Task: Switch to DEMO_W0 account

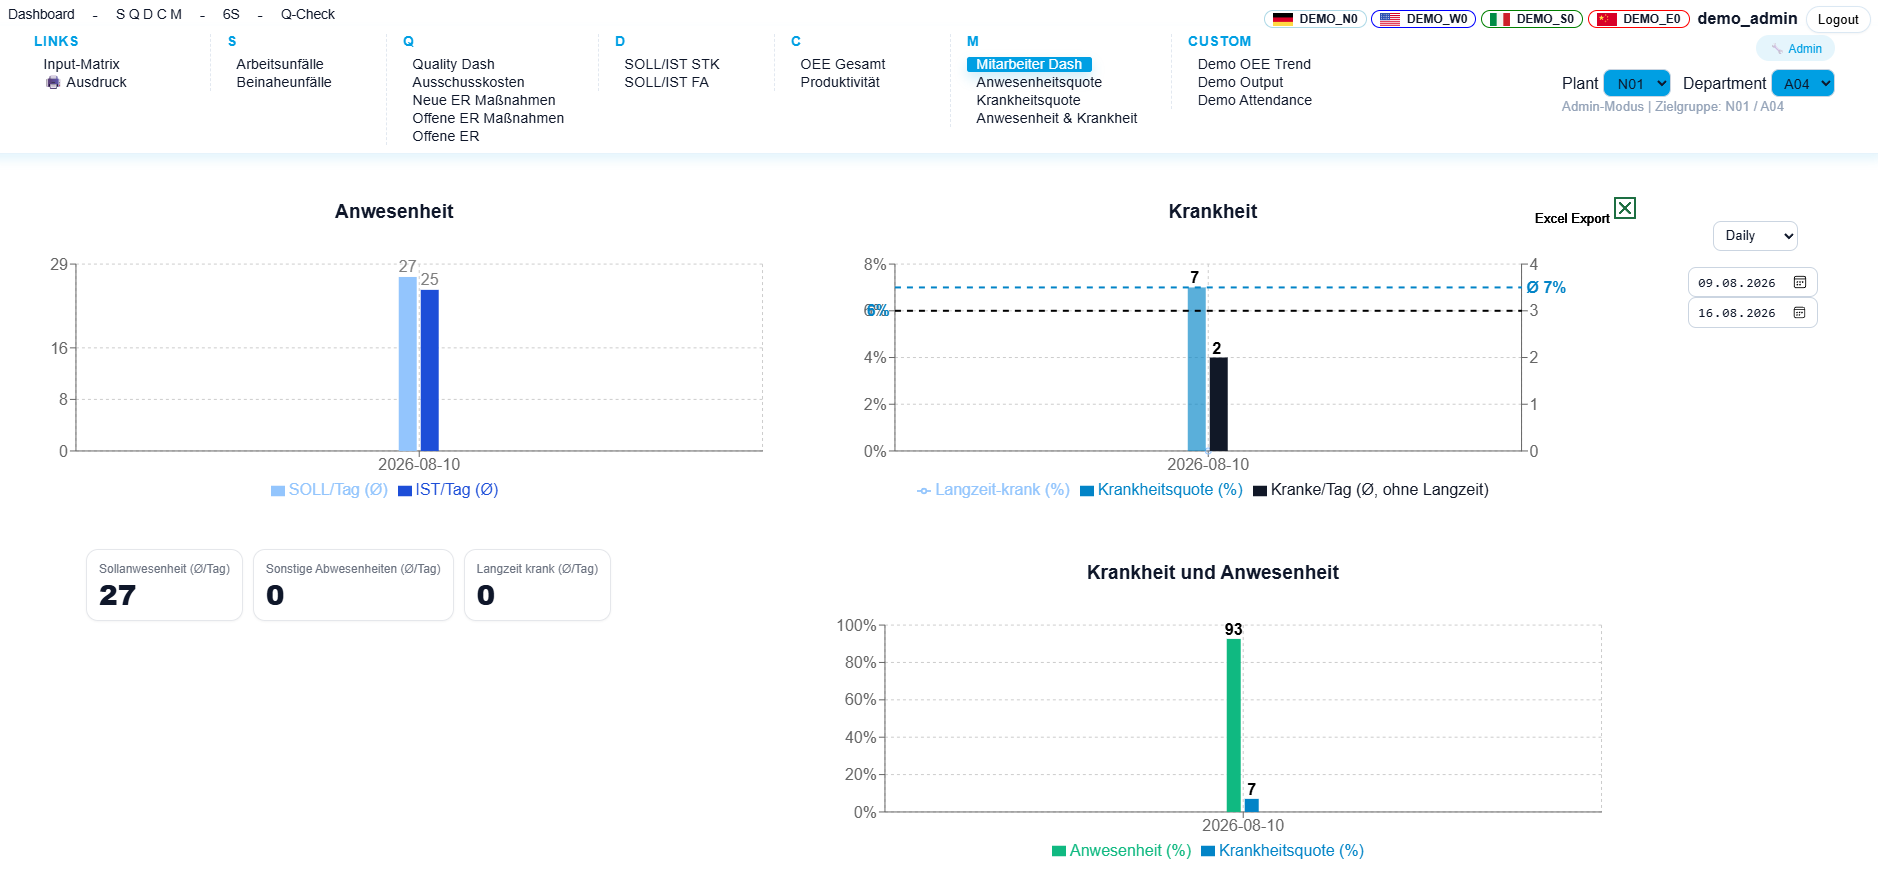Action: tap(1423, 19)
